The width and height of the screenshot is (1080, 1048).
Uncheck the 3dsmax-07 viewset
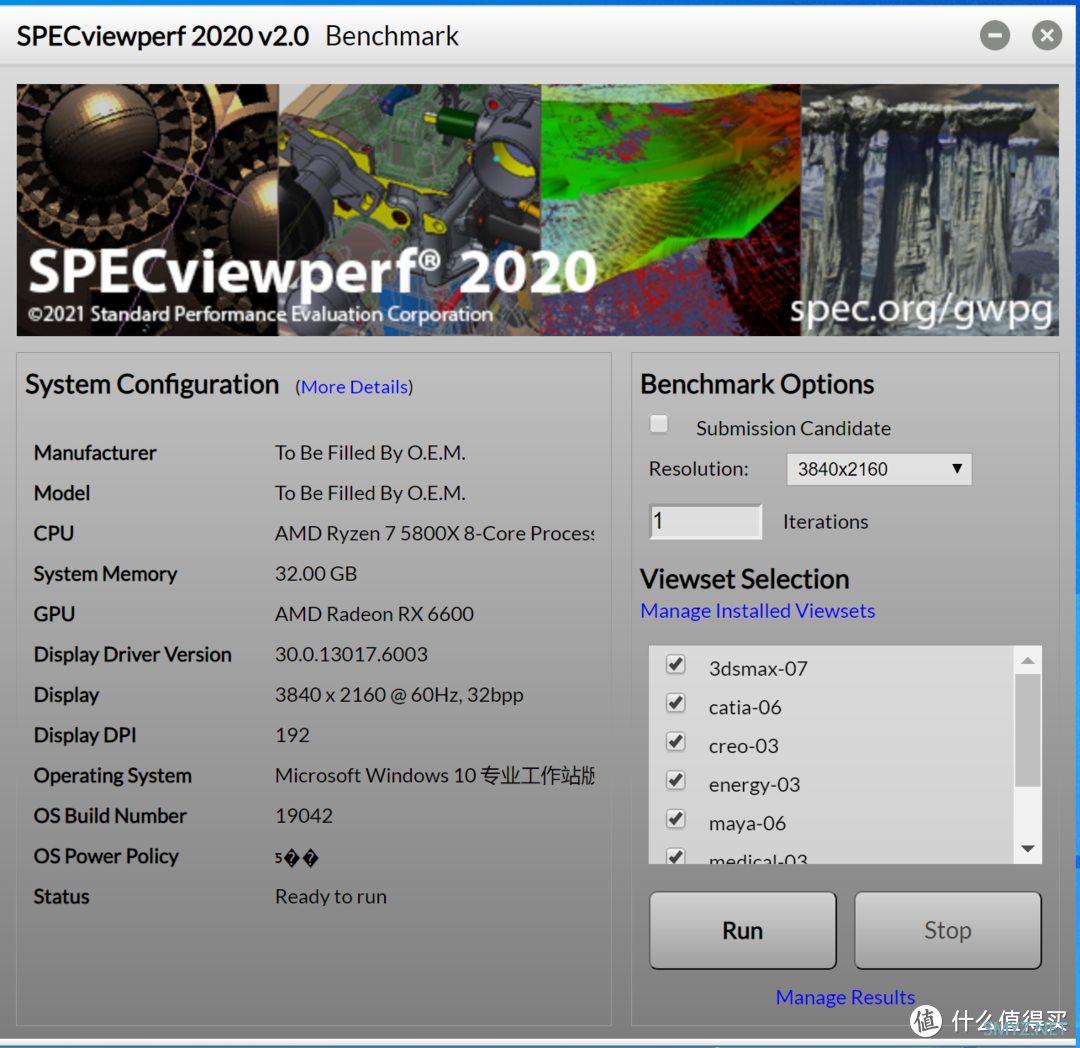(x=676, y=664)
